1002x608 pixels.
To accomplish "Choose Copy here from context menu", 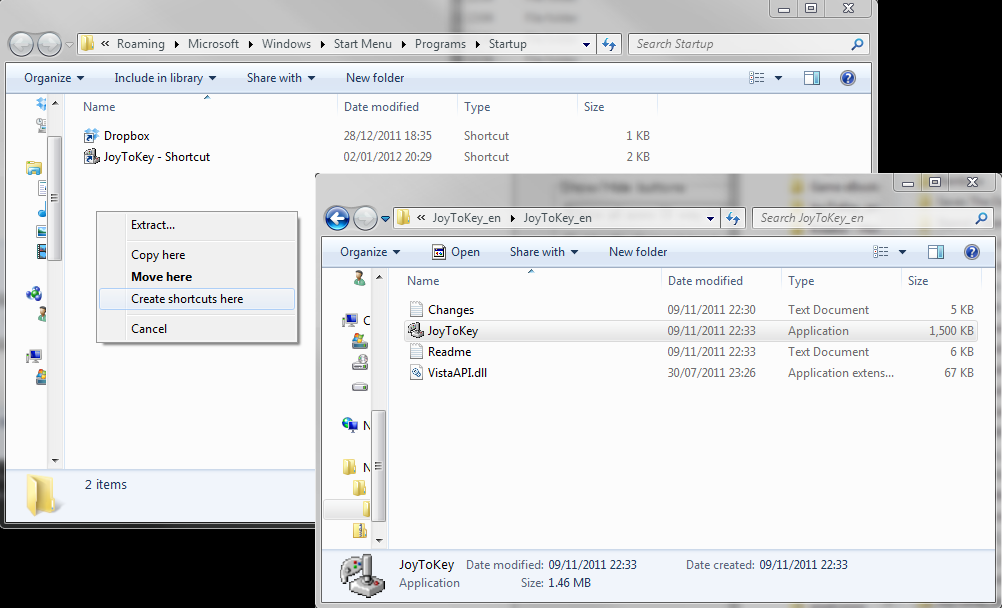I will coord(197,254).
